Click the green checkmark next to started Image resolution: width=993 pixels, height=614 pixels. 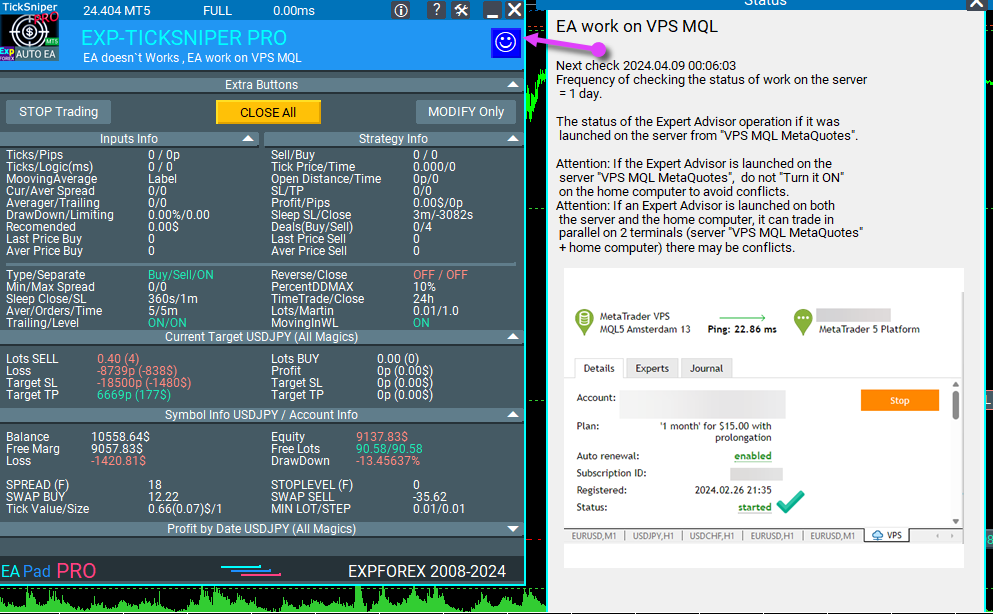pos(790,501)
